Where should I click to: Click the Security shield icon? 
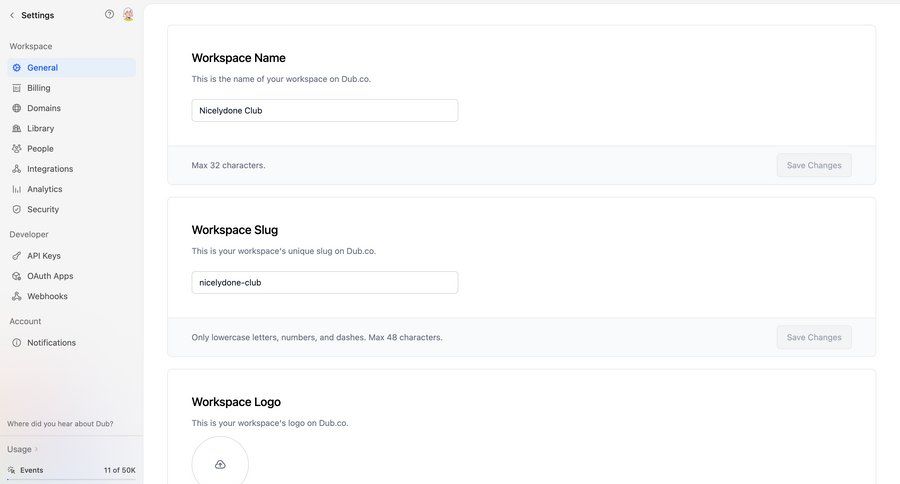pyautogui.click(x=17, y=210)
